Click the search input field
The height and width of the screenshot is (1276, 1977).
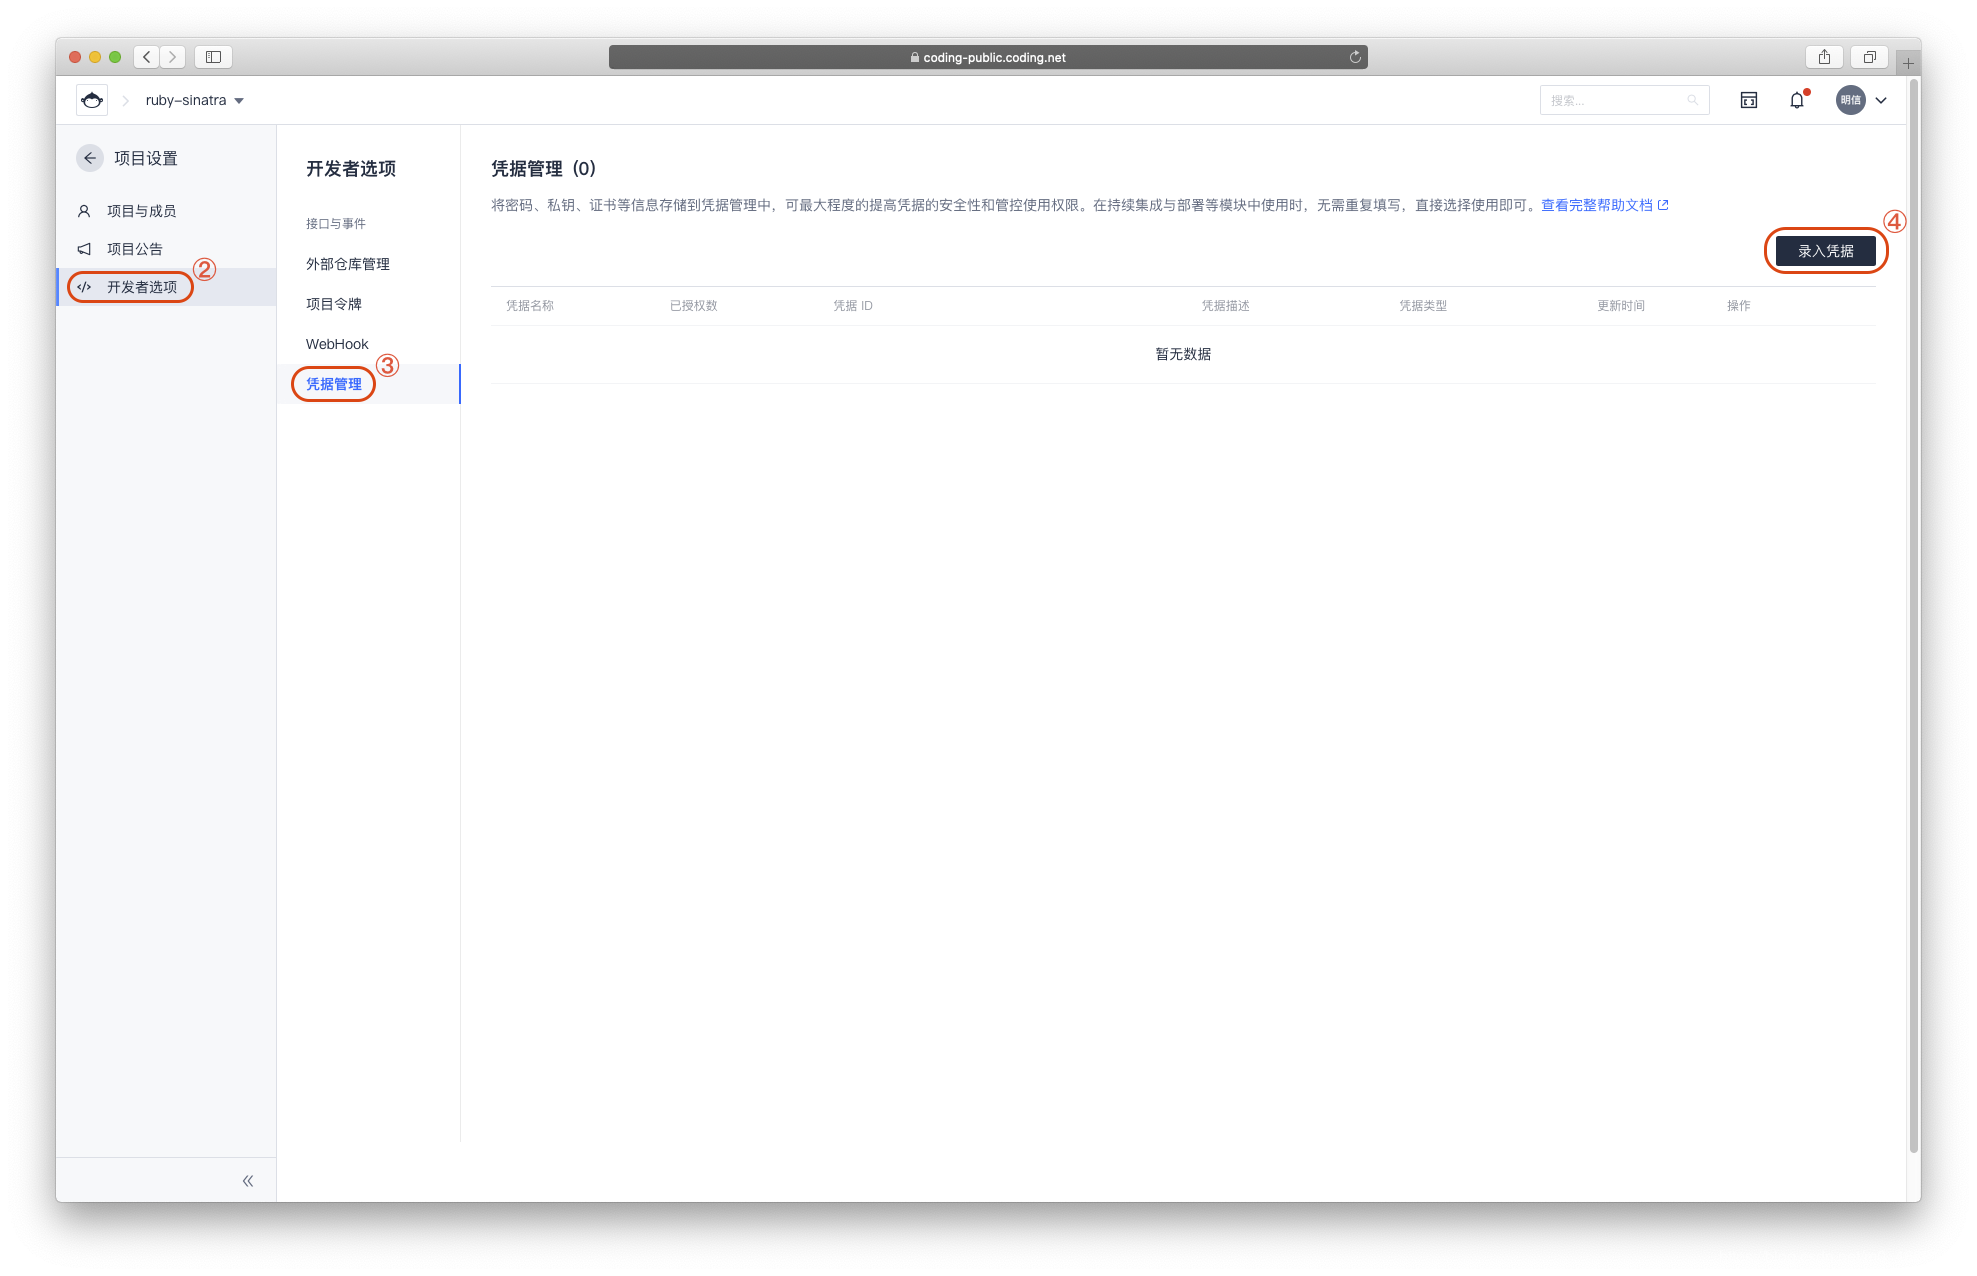pyautogui.click(x=1615, y=100)
